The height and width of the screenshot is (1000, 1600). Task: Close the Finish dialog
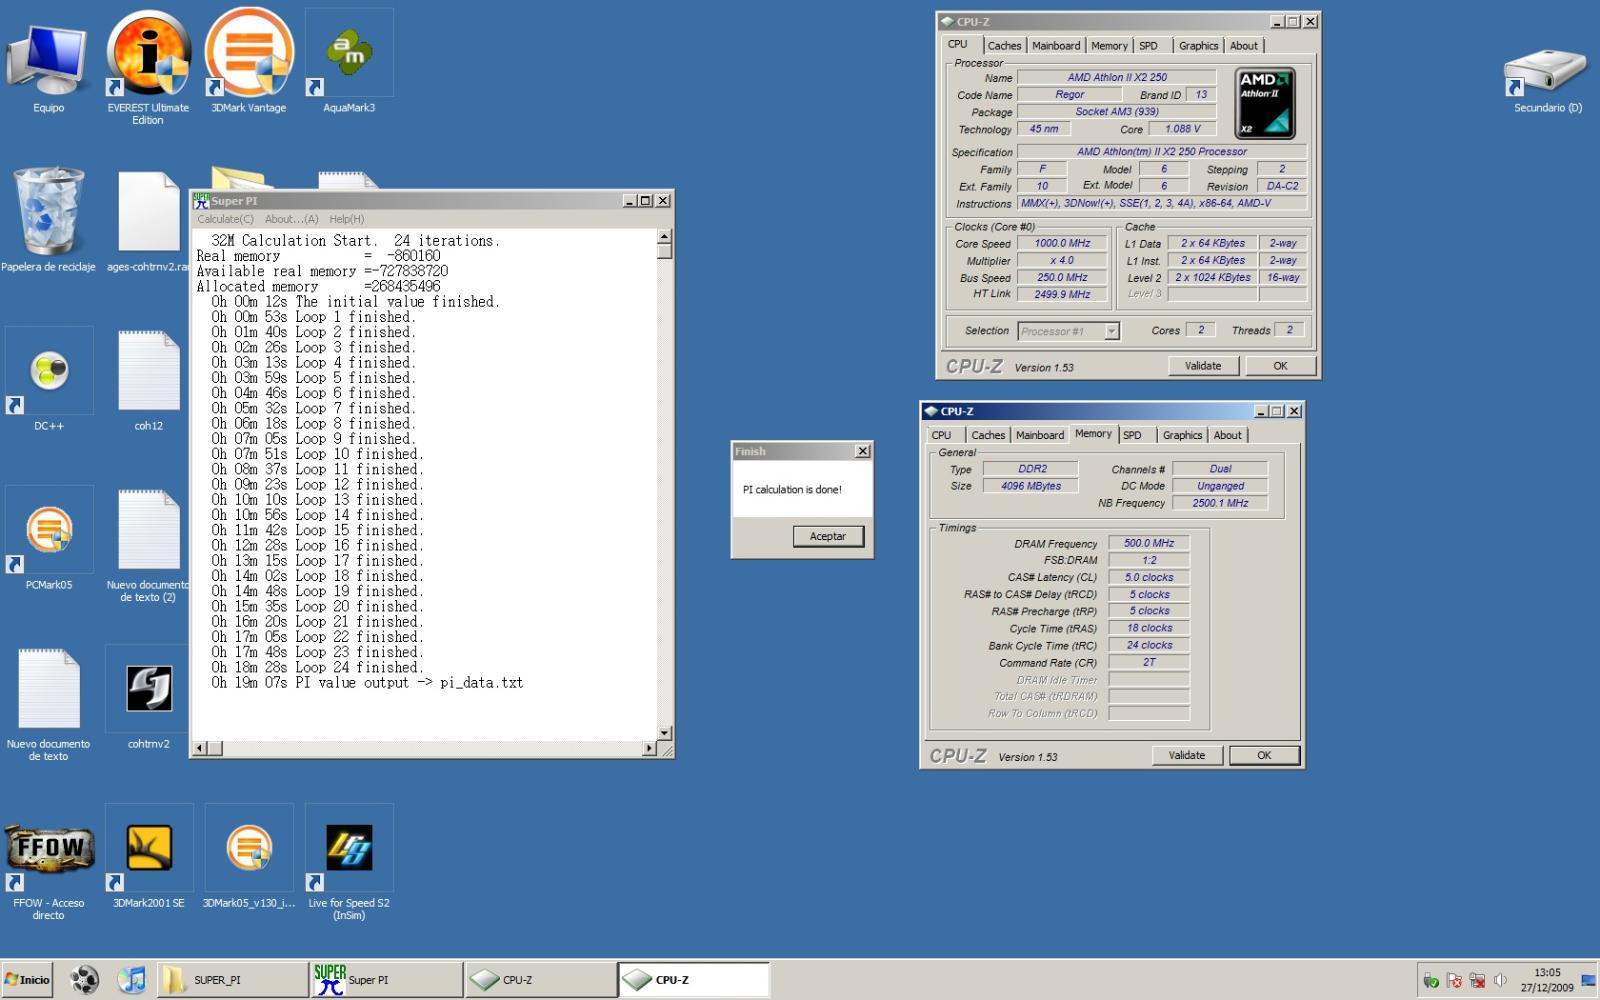click(x=862, y=451)
